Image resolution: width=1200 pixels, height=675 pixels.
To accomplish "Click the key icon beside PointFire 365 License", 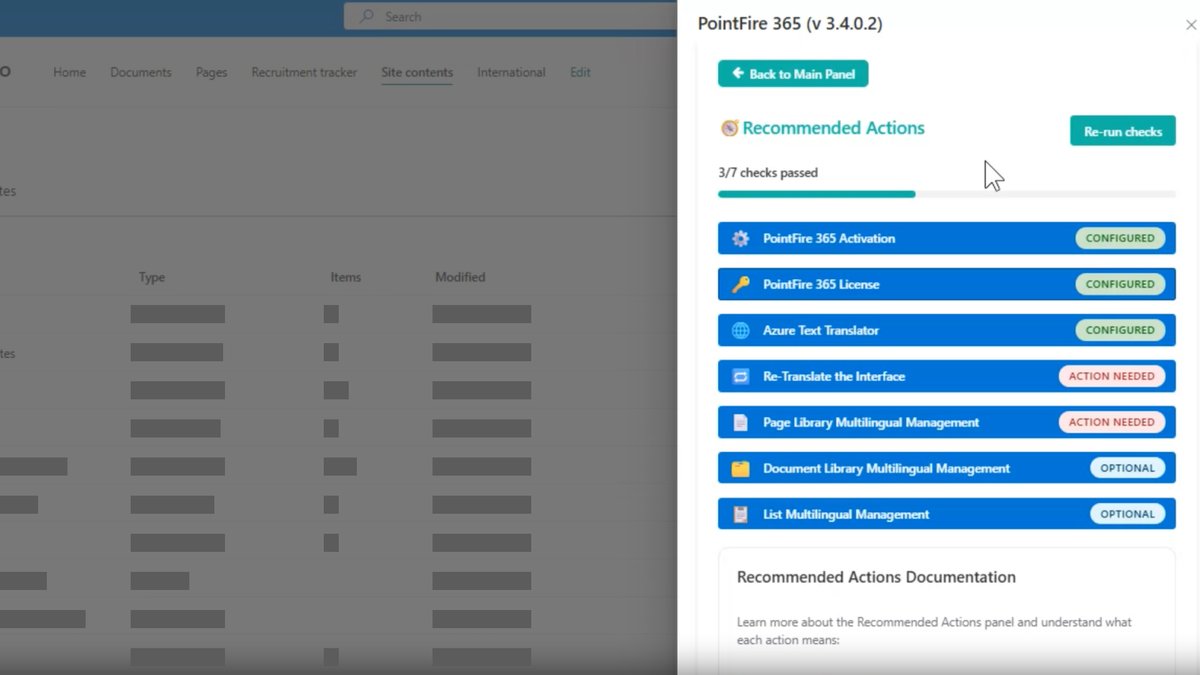I will (740, 285).
